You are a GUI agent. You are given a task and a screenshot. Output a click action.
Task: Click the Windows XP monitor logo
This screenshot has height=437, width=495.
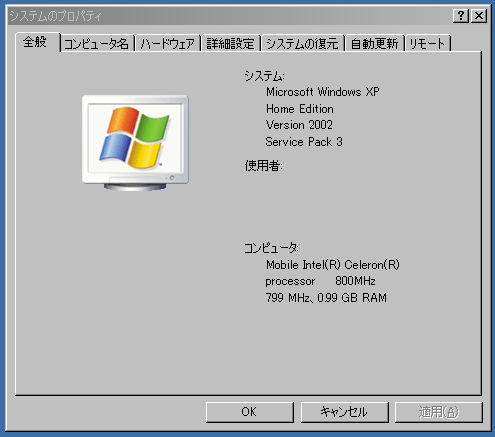coord(135,143)
